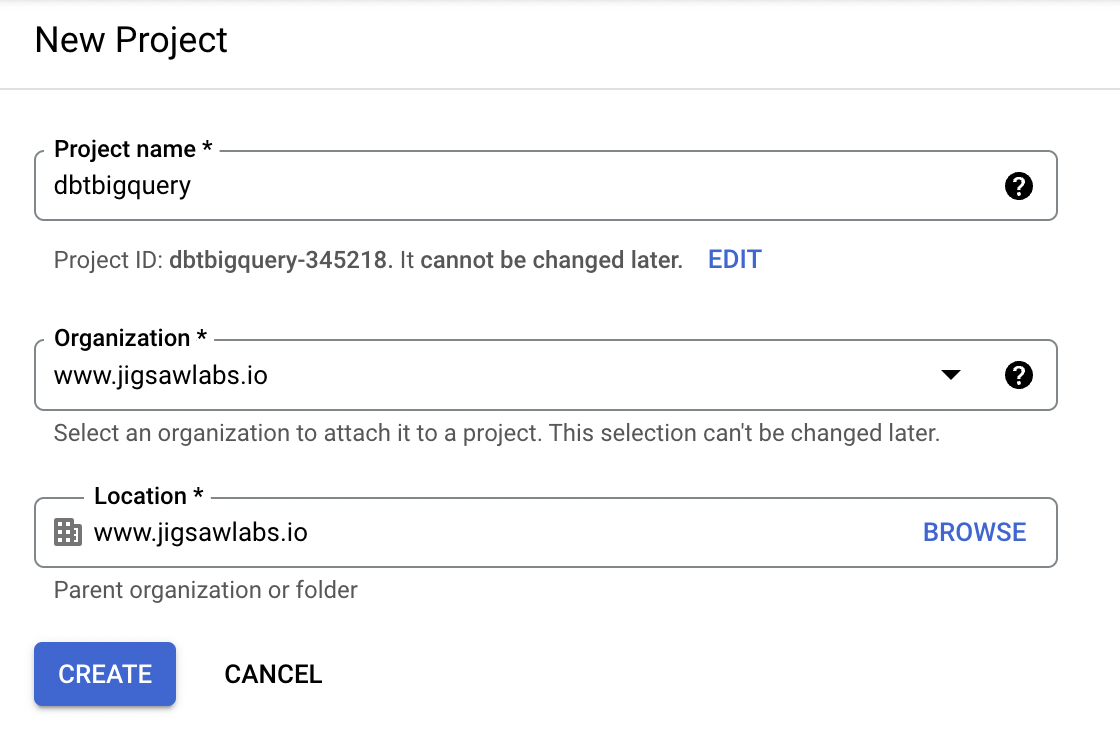Screen dimensions: 1120x730
Task: Click the Parent organization or folder hint
Action: click(206, 590)
